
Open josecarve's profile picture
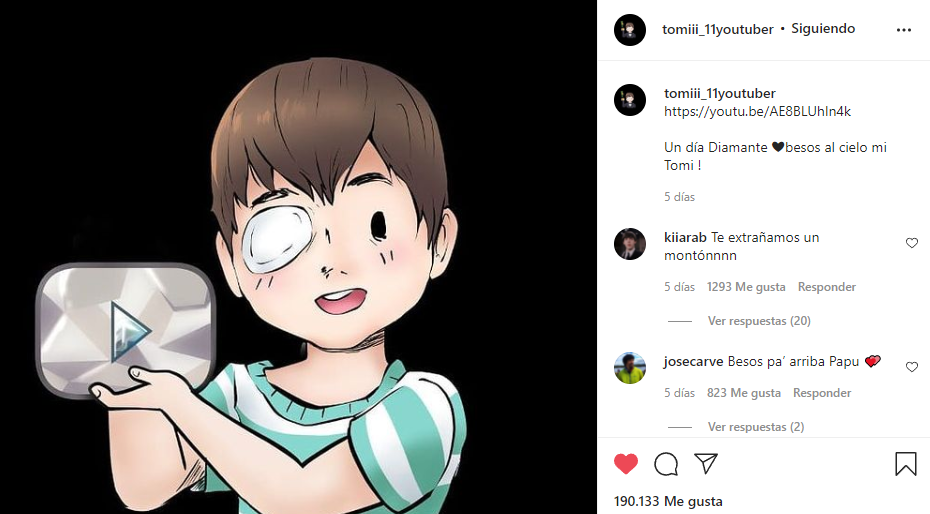pyautogui.click(x=630, y=367)
